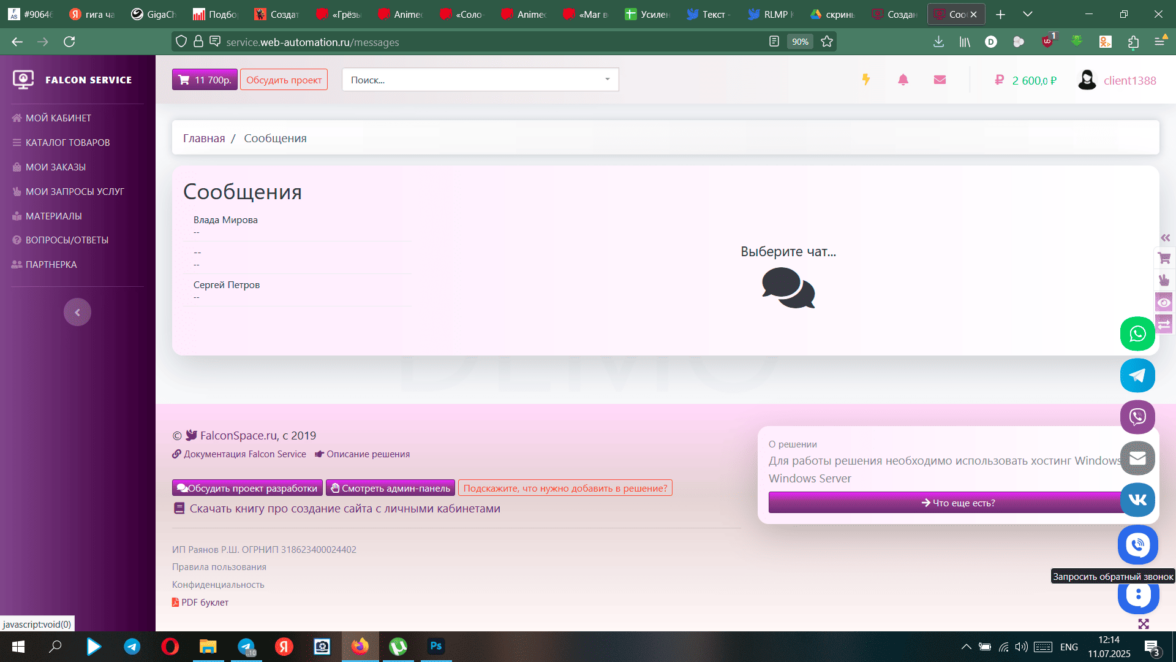Screen dimensions: 1176x662
Task: Click the Falcon Service logo
Action: pos(72,79)
